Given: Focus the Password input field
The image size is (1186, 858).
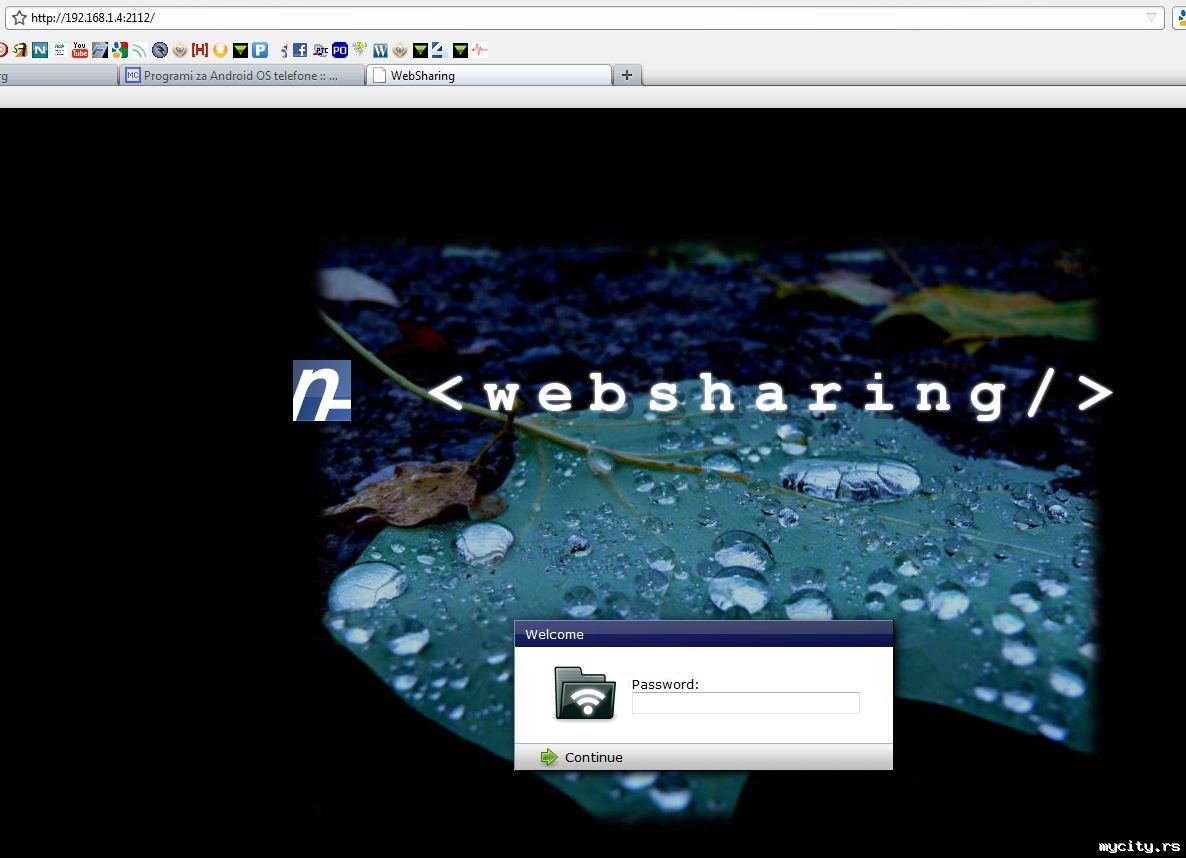Looking at the screenshot, I should coord(745,703).
